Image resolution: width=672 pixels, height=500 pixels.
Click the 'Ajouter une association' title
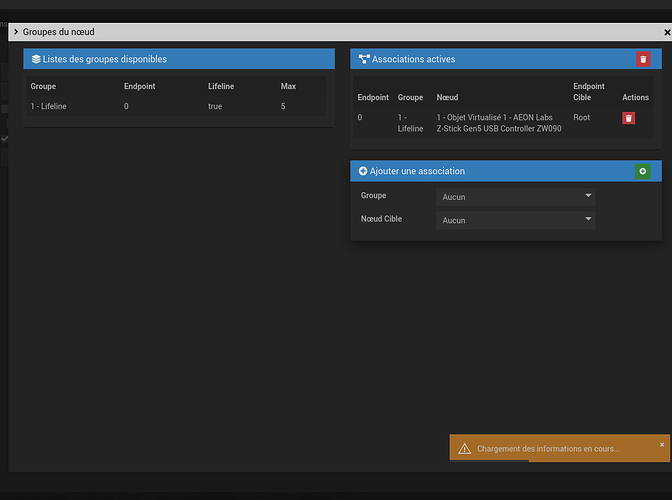417,171
